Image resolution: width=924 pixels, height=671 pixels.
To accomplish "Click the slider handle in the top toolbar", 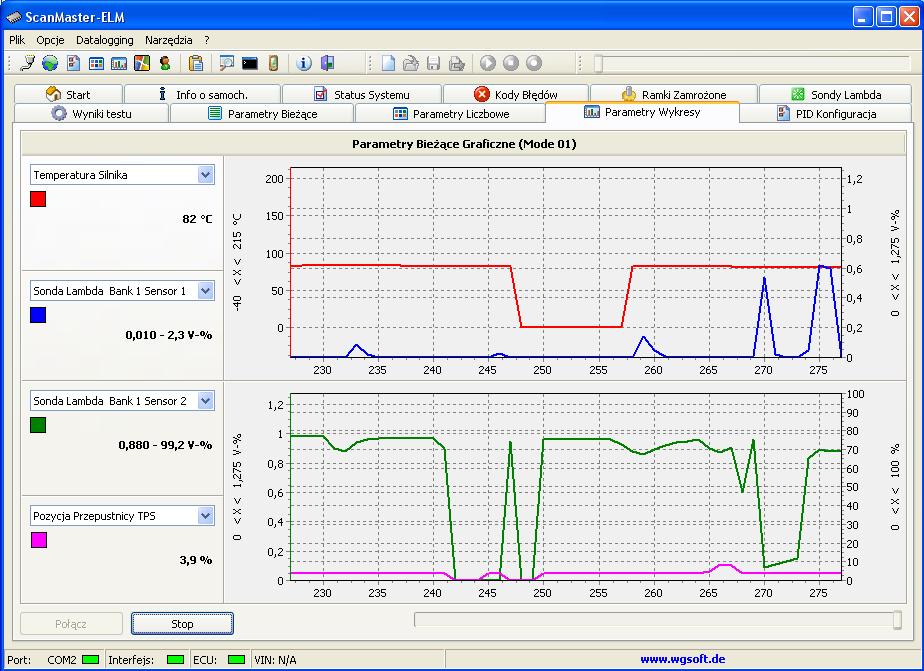I will click(x=598, y=63).
